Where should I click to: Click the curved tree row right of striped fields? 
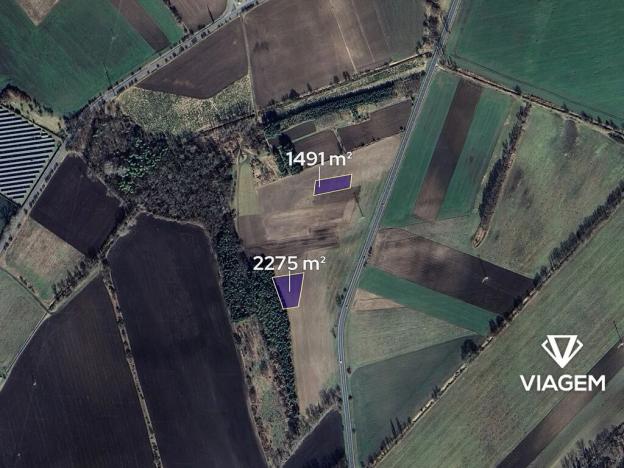(x=501, y=173)
